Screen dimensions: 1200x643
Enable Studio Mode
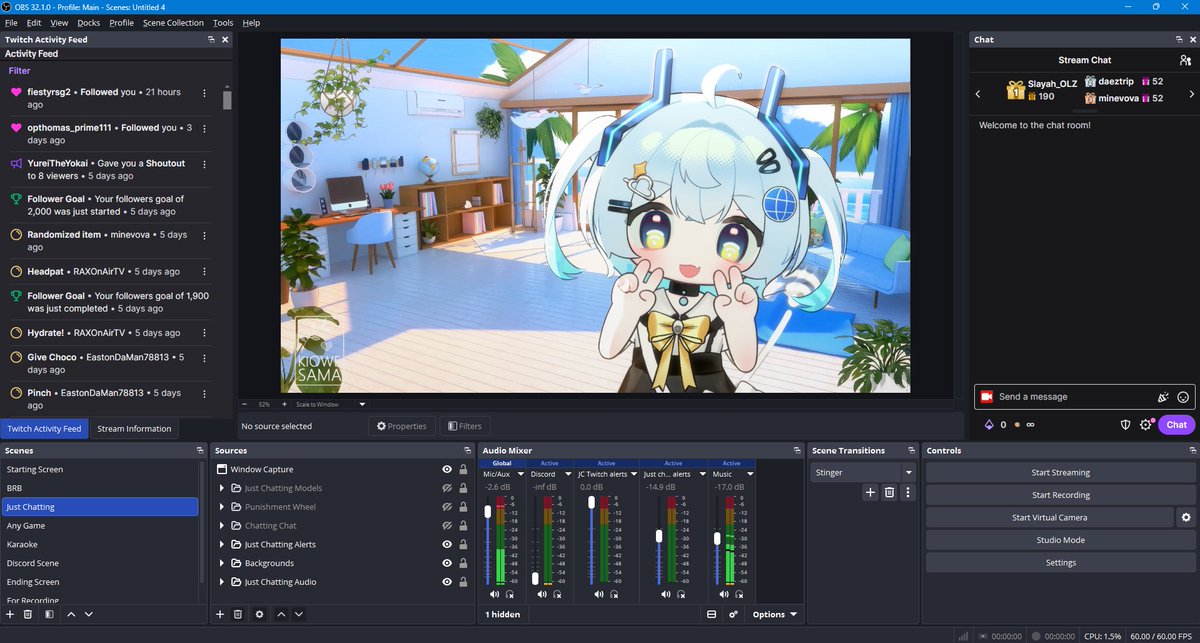tap(1061, 540)
